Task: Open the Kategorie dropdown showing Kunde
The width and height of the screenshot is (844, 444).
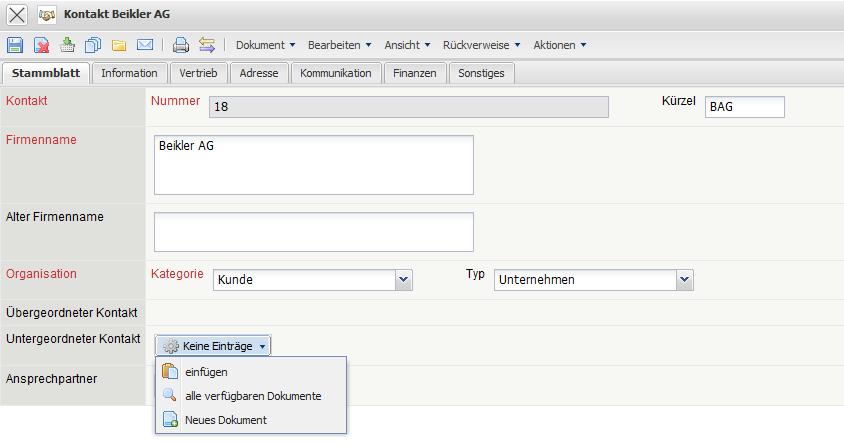Action: pos(403,280)
